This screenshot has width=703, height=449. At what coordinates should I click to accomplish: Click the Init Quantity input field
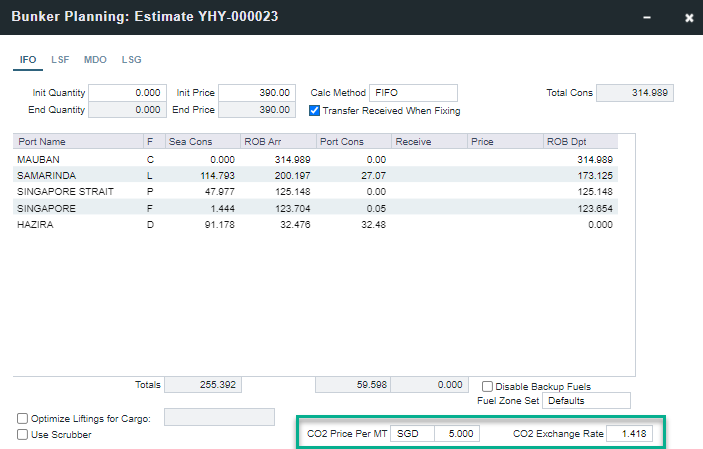[x=127, y=93]
